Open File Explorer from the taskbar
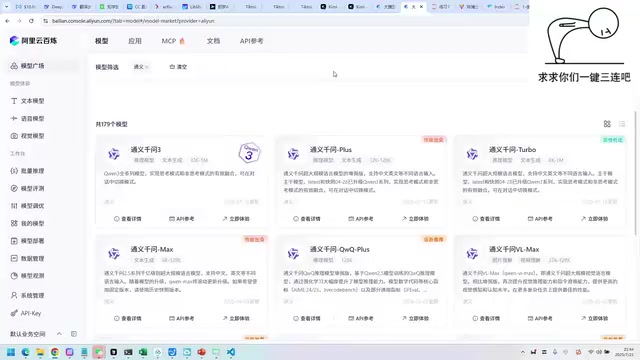 click(40, 352)
